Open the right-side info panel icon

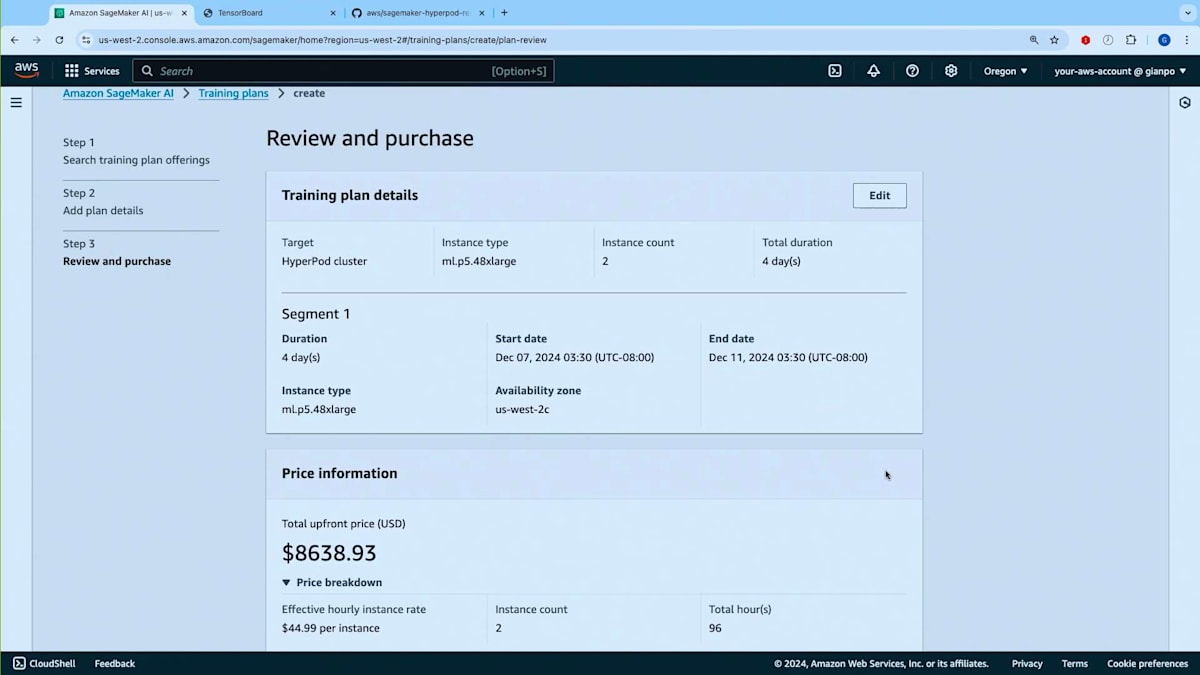pos(1185,102)
